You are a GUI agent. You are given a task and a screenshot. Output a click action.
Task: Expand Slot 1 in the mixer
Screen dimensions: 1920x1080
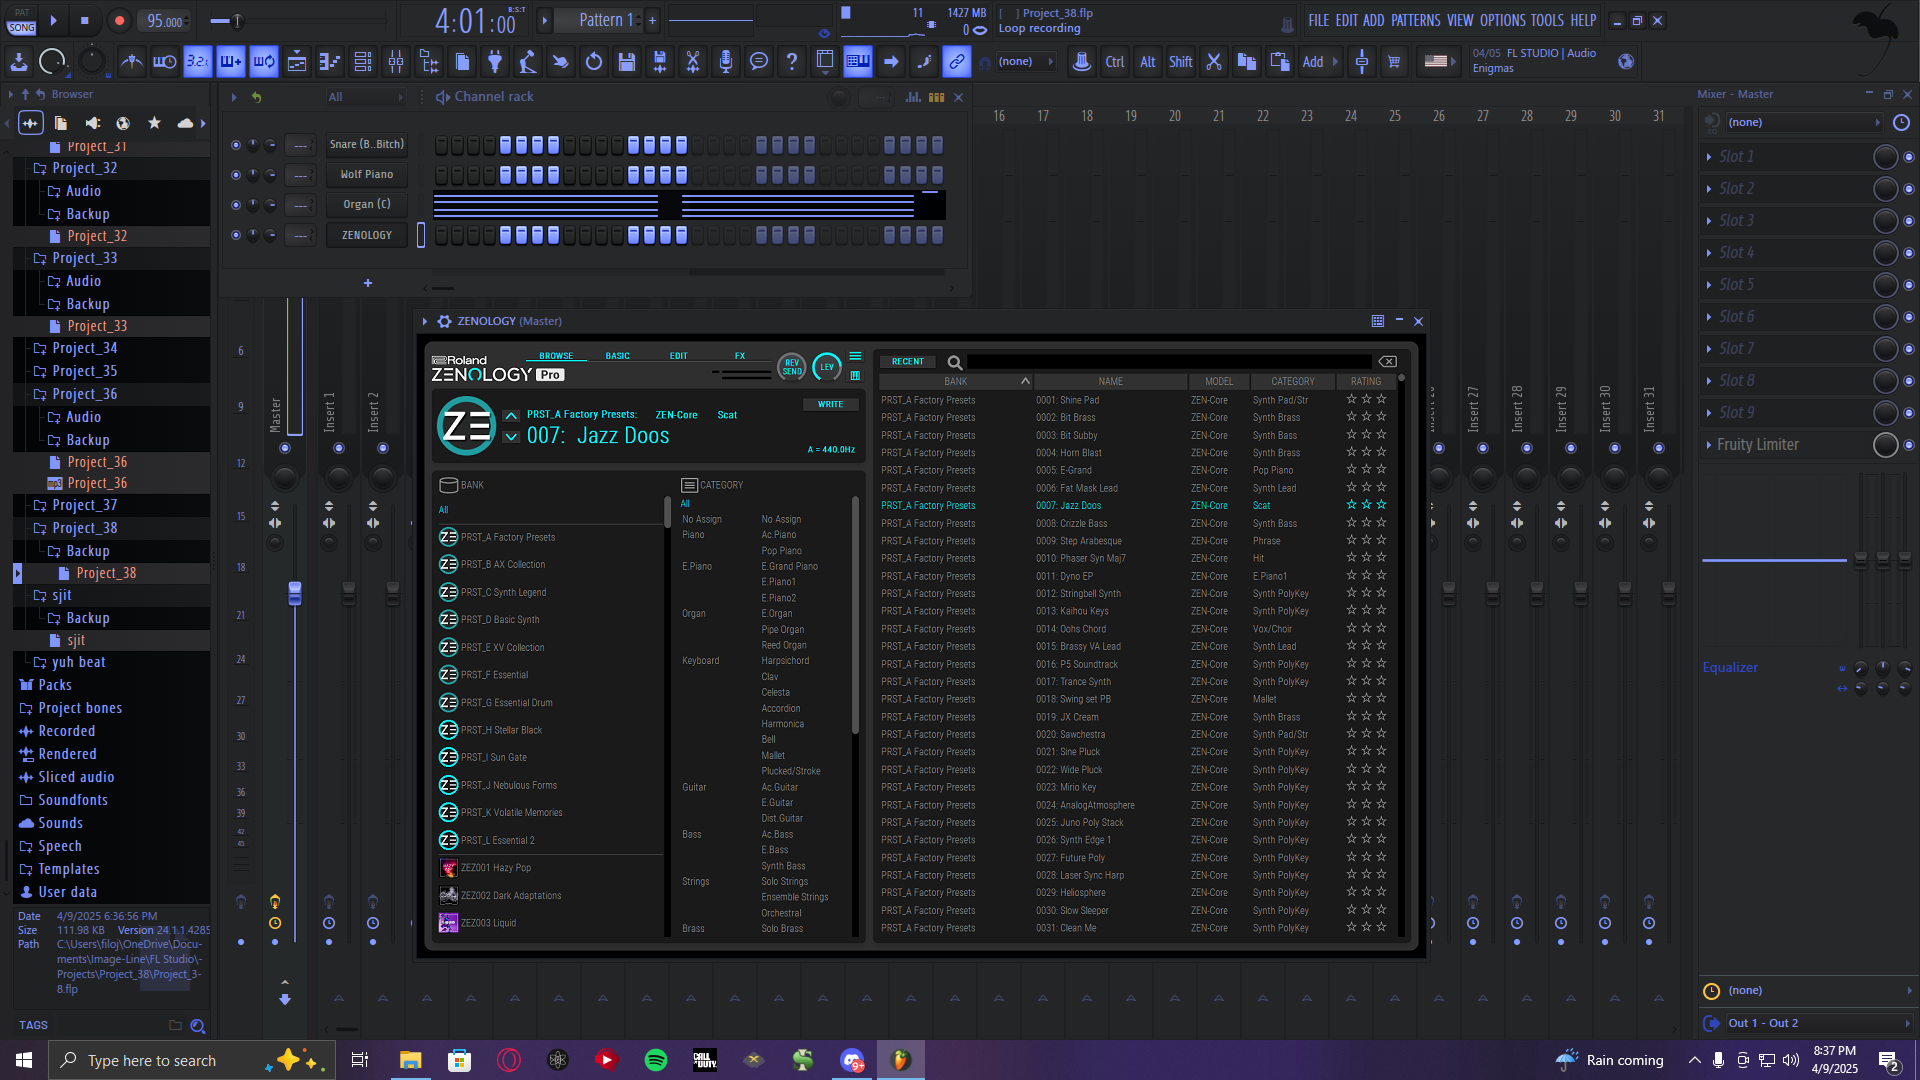(1709, 157)
